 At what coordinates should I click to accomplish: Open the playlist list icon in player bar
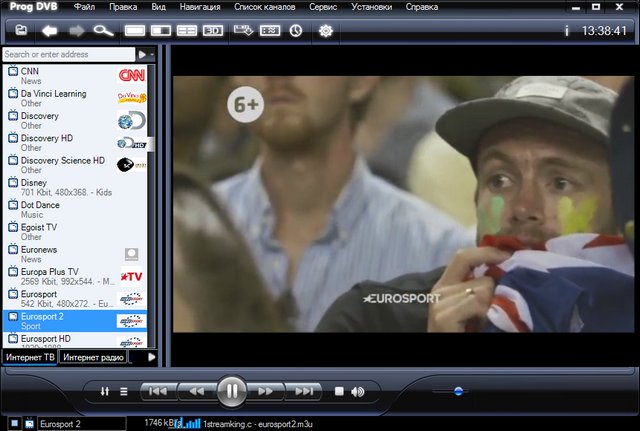coord(124,391)
